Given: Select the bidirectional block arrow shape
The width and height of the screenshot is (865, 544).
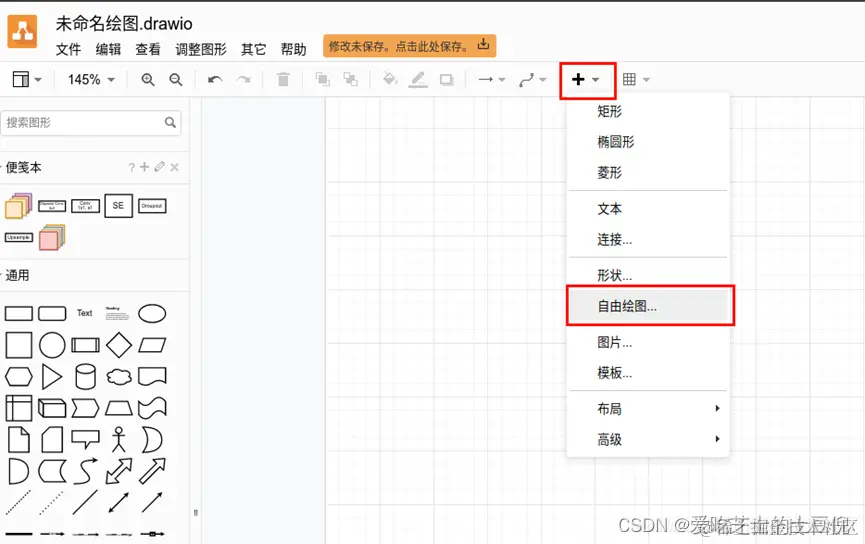Looking at the screenshot, I should click(119, 471).
